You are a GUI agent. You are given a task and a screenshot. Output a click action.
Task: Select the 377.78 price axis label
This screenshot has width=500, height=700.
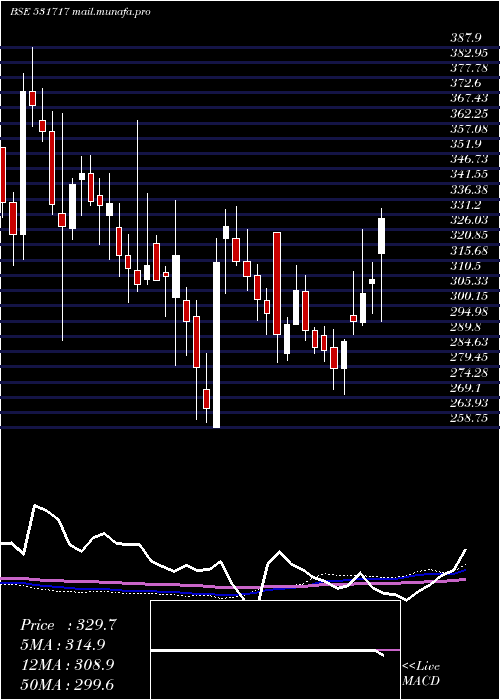tap(469, 68)
